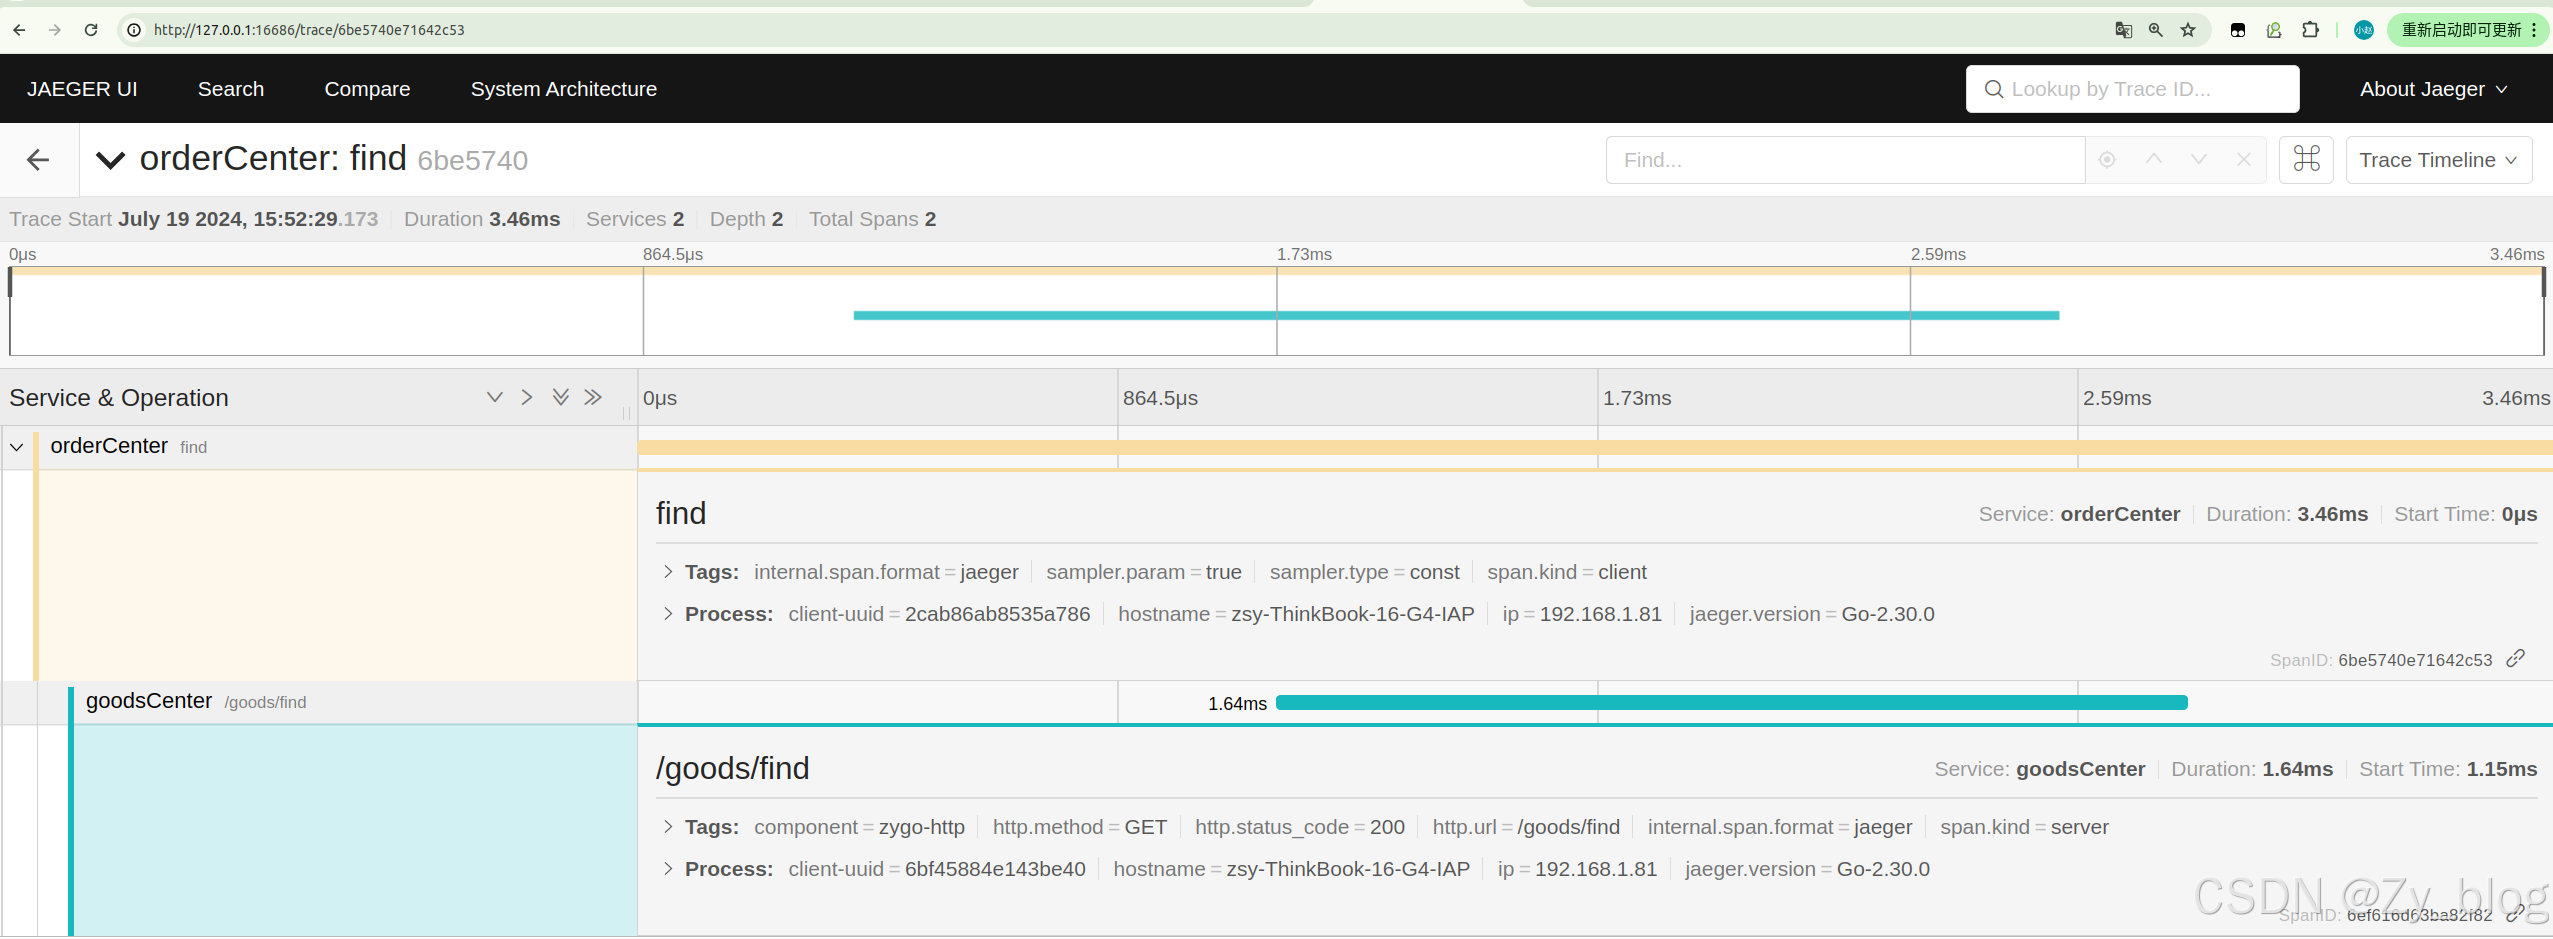Jump to next search result arrow
The height and width of the screenshot is (939, 2553).
click(2198, 160)
